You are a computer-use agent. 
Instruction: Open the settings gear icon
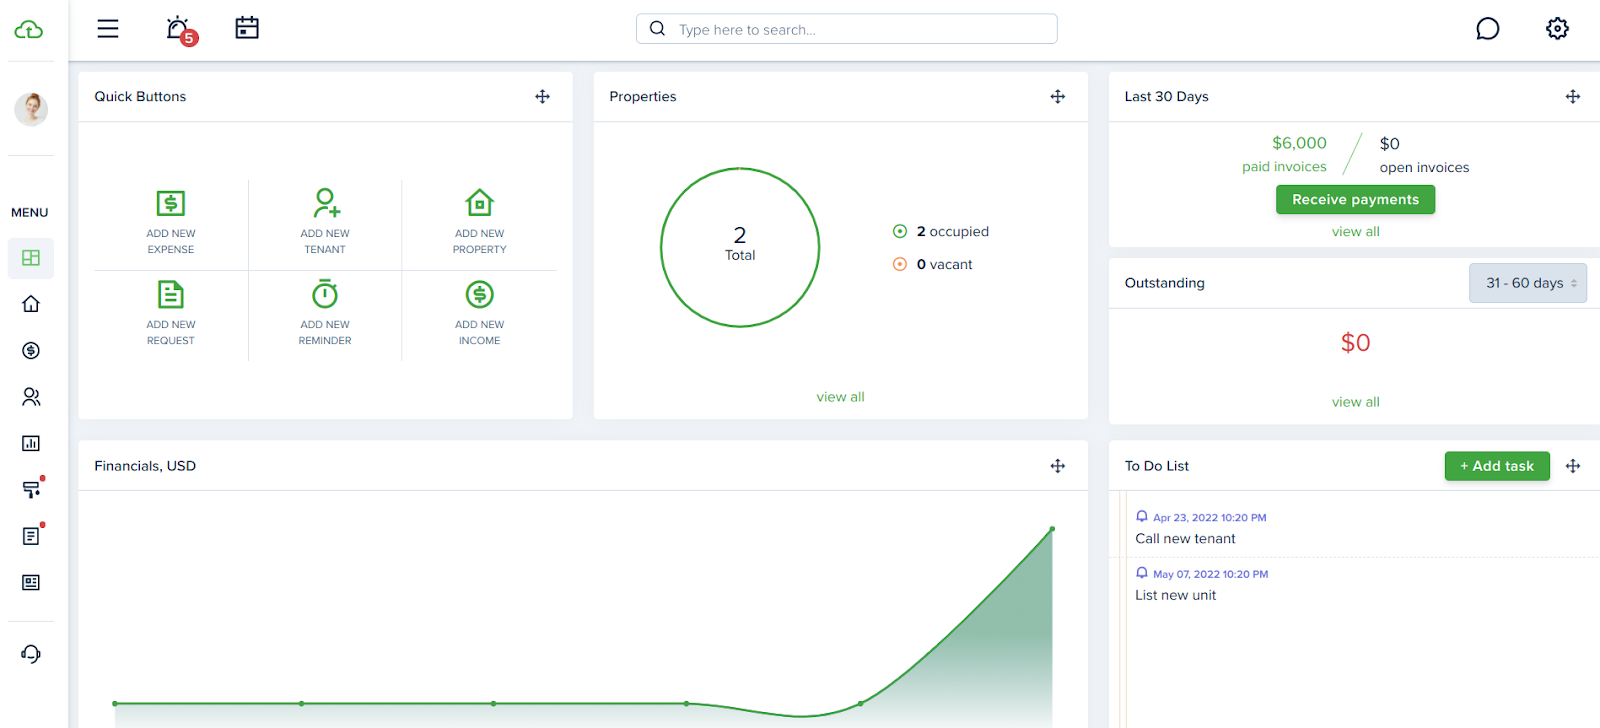point(1557,29)
